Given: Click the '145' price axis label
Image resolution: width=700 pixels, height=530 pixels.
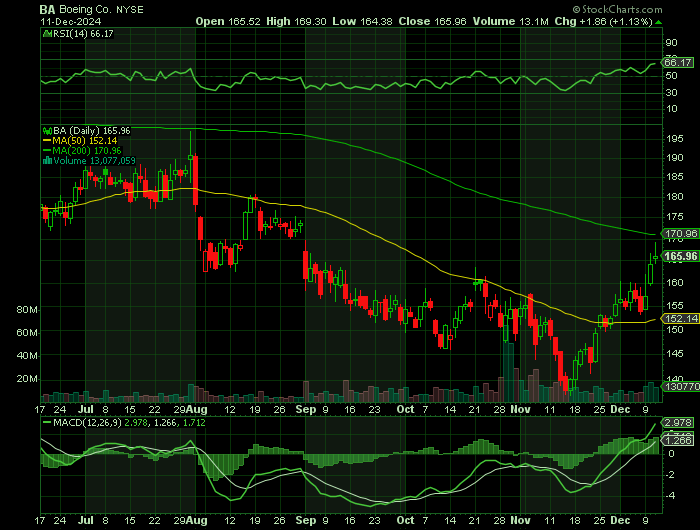Looking at the screenshot, I should 675,354.
